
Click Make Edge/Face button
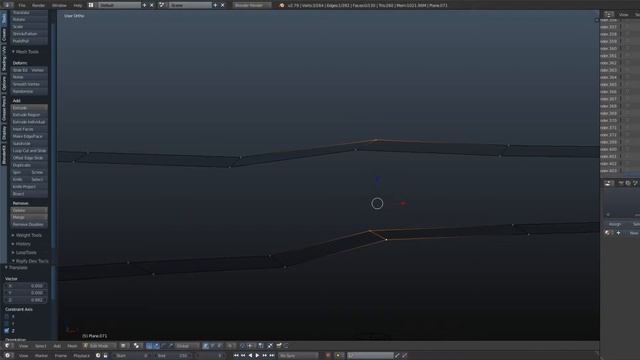click(x=29, y=136)
